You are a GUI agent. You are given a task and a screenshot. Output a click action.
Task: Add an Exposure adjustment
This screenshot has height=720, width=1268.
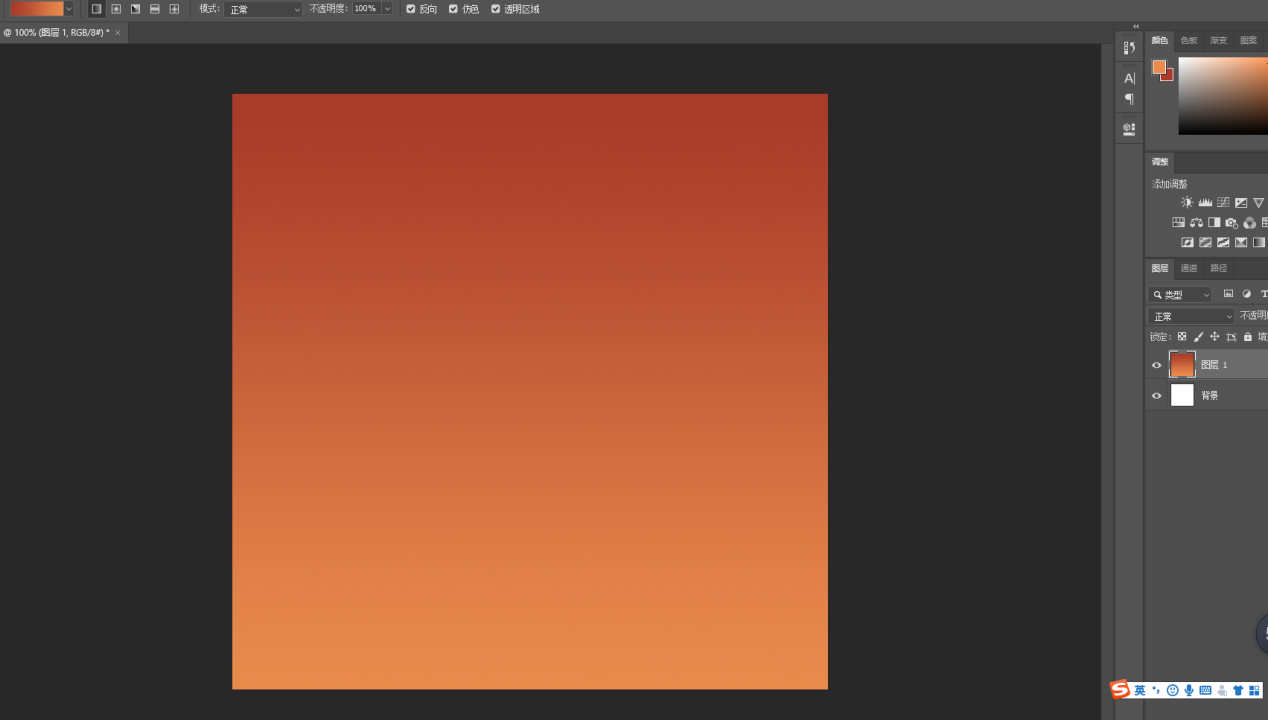1241,202
